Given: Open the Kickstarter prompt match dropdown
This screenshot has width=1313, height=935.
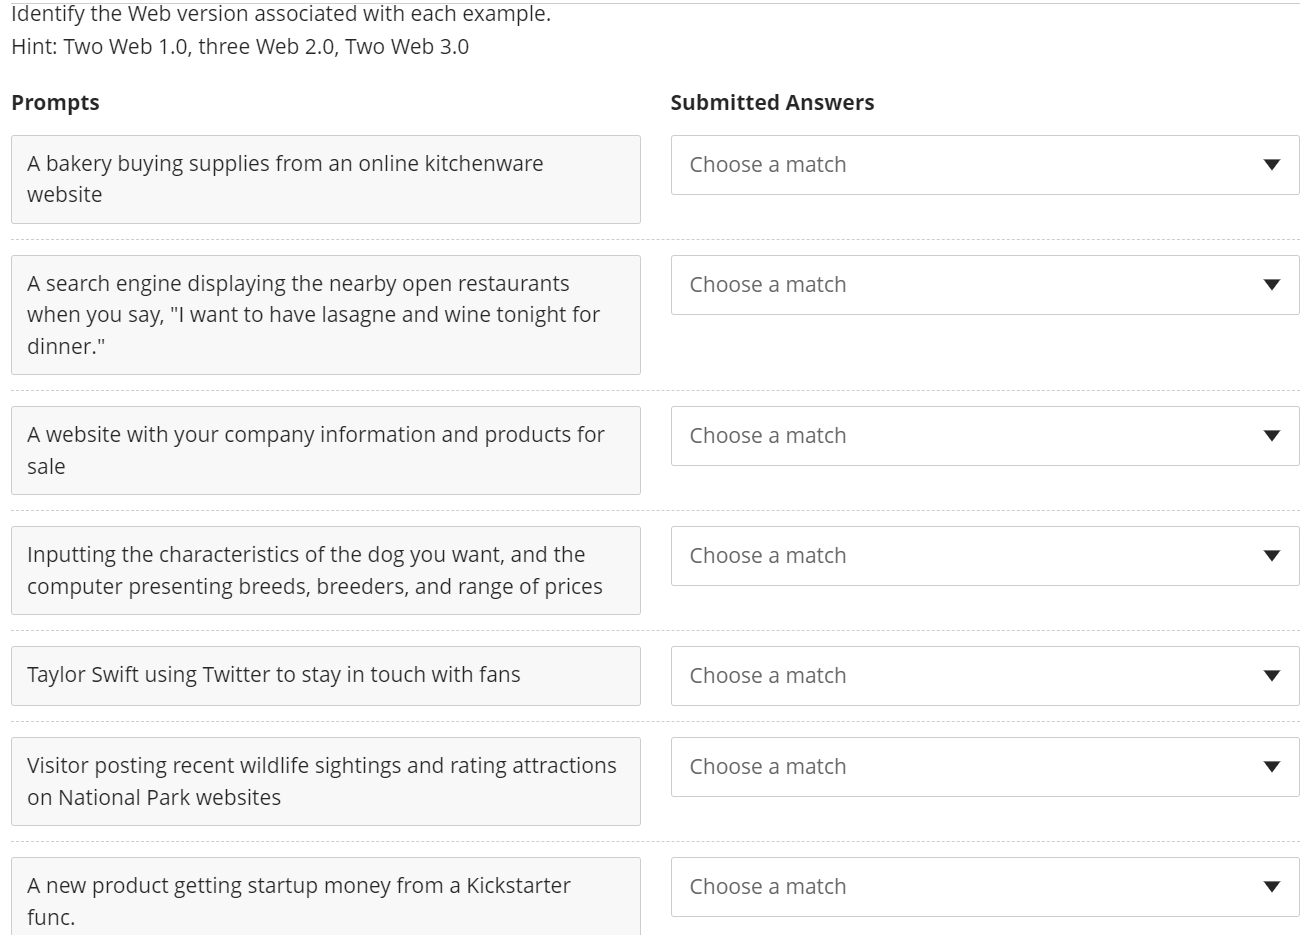Looking at the screenshot, I should click(984, 887).
